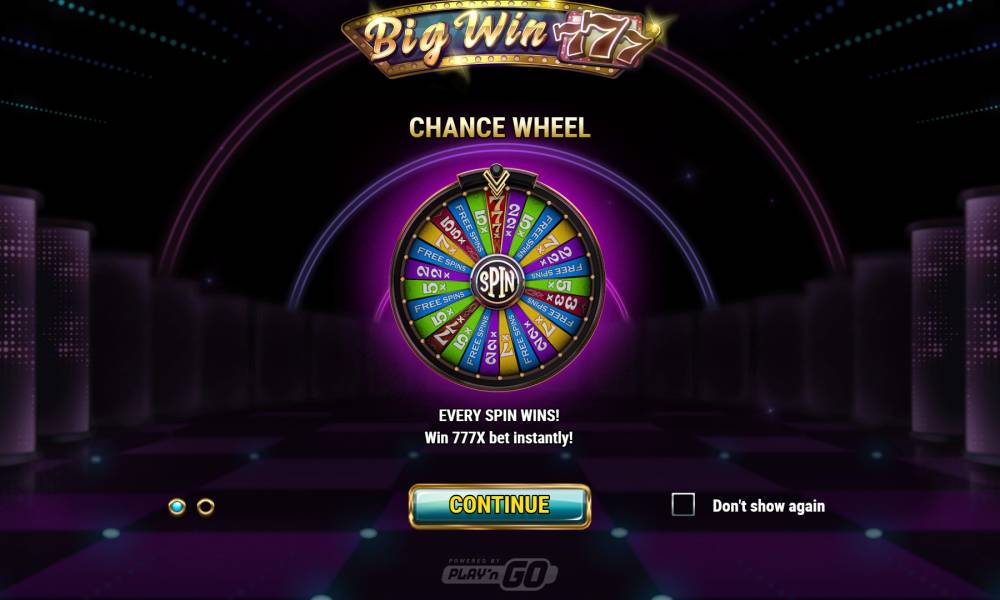Click the CHANCE WHEEL heading
1000x600 pixels.
pyautogui.click(x=499, y=128)
